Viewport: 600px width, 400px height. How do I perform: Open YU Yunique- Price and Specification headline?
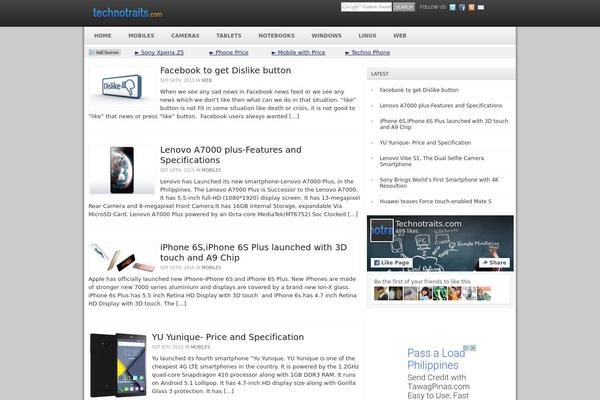[x=228, y=337]
